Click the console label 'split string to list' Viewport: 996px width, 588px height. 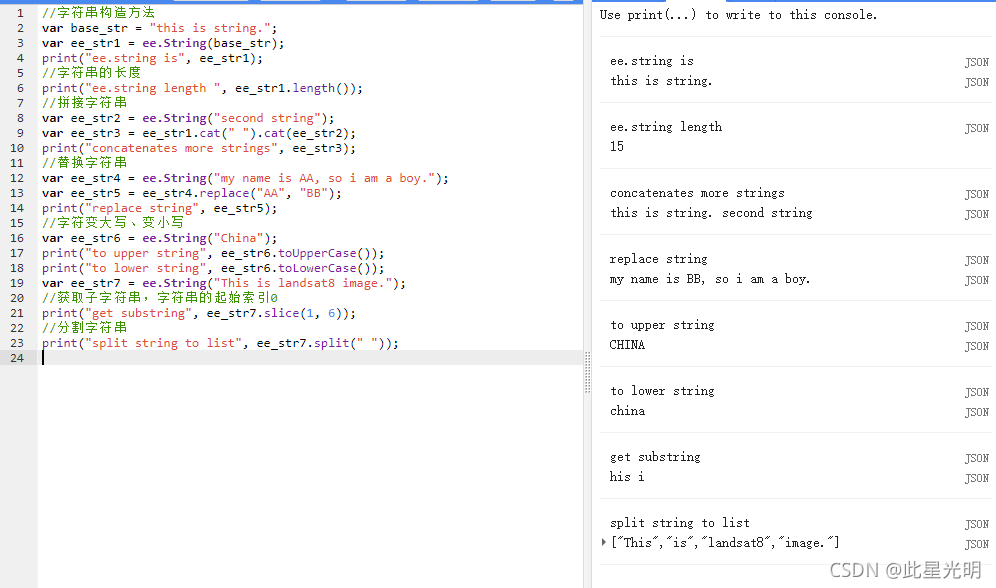(x=680, y=523)
